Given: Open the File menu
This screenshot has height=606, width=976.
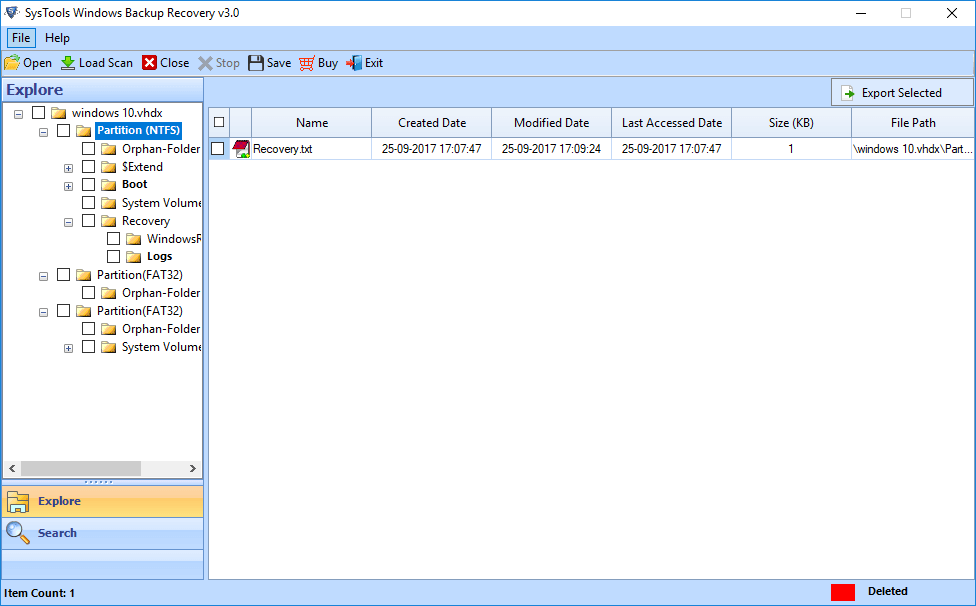Looking at the screenshot, I should [x=21, y=38].
